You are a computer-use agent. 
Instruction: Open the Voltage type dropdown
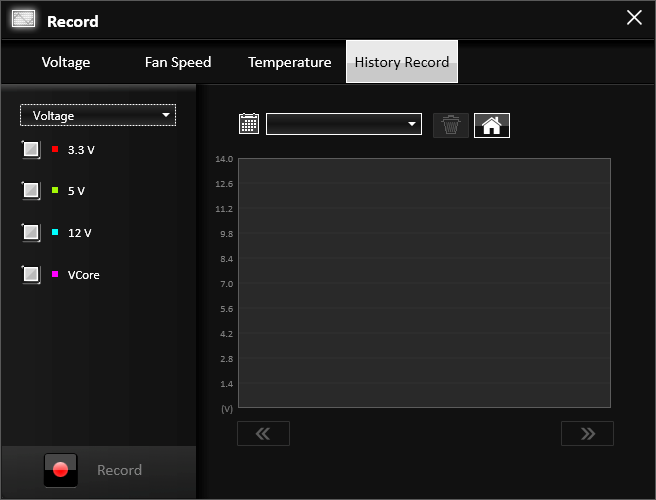click(x=98, y=115)
